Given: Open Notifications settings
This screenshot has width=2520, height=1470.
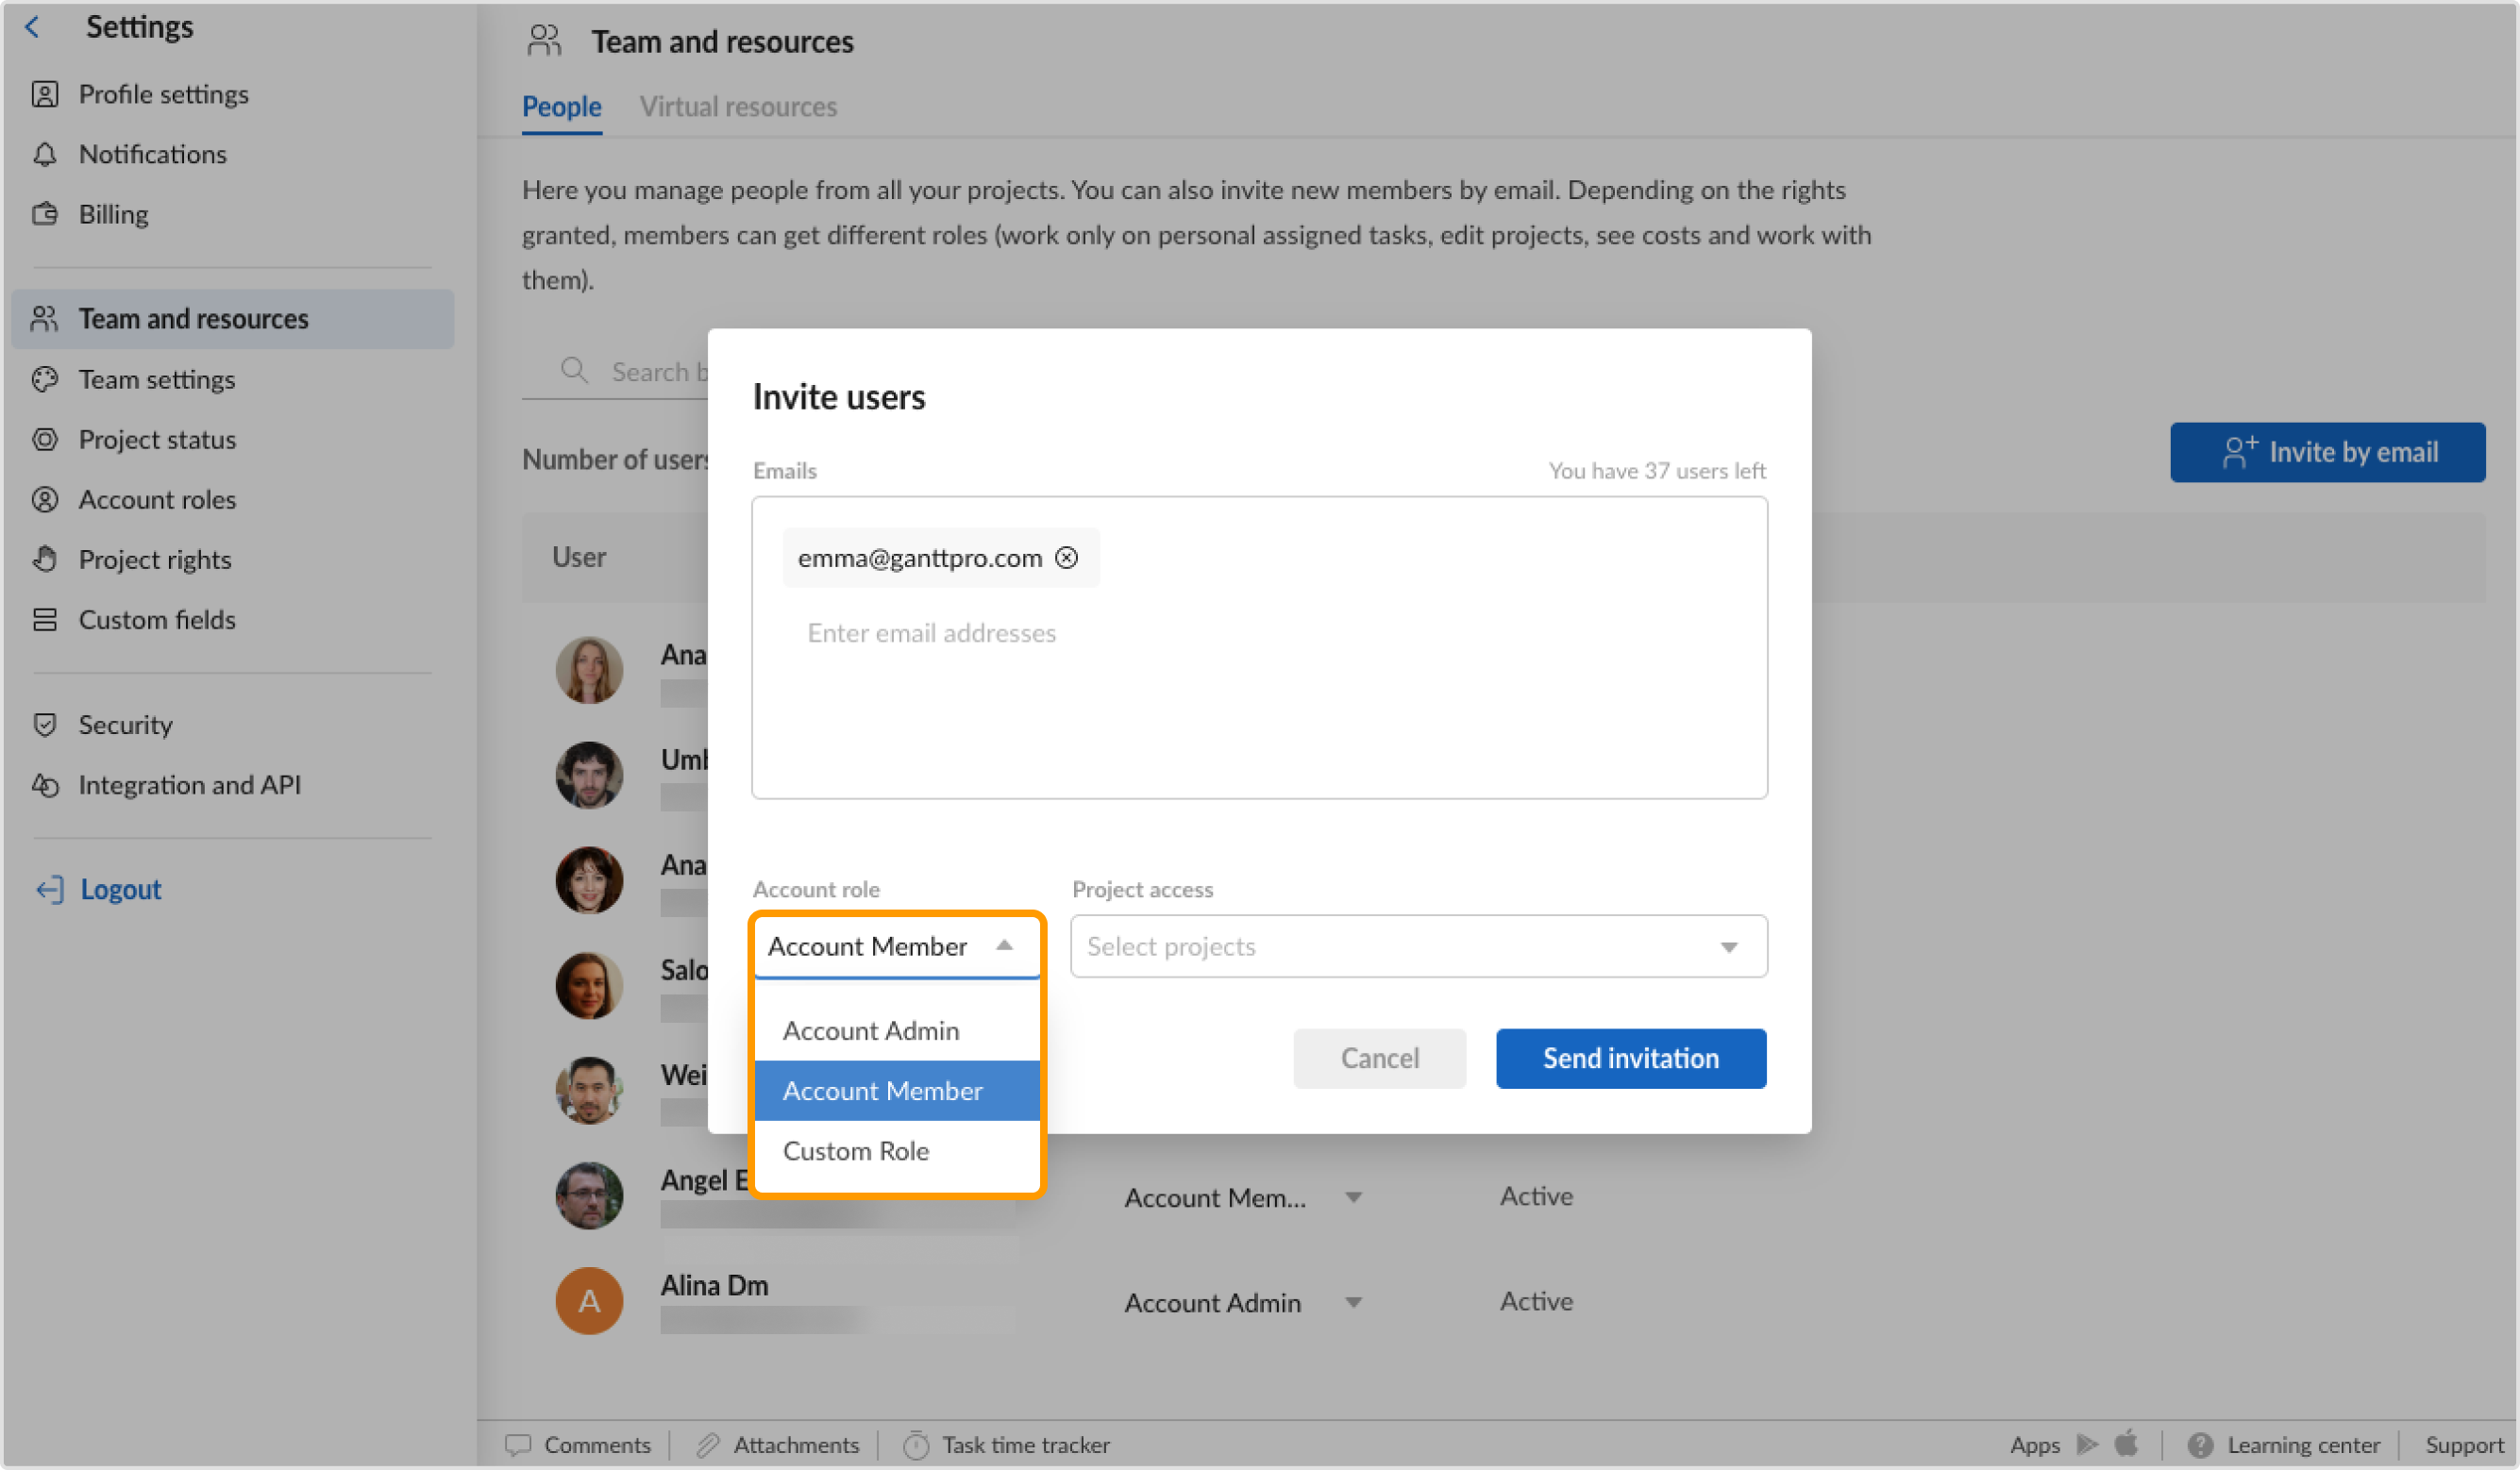Looking at the screenshot, I should pos(153,154).
